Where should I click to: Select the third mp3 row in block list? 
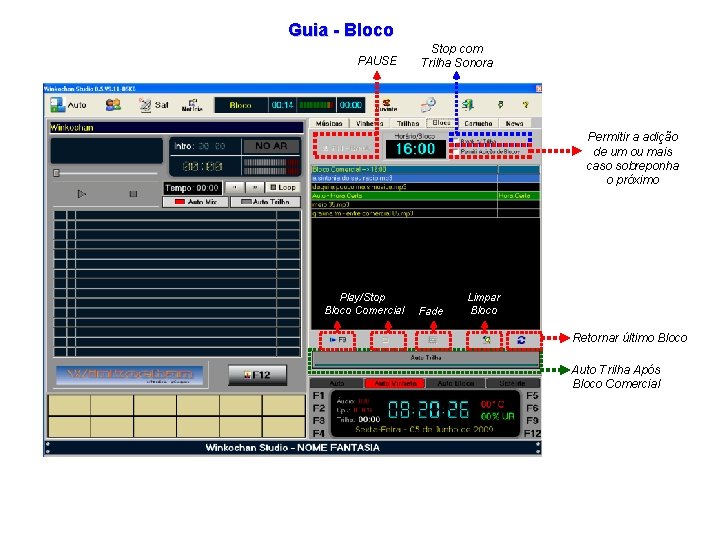[425, 187]
